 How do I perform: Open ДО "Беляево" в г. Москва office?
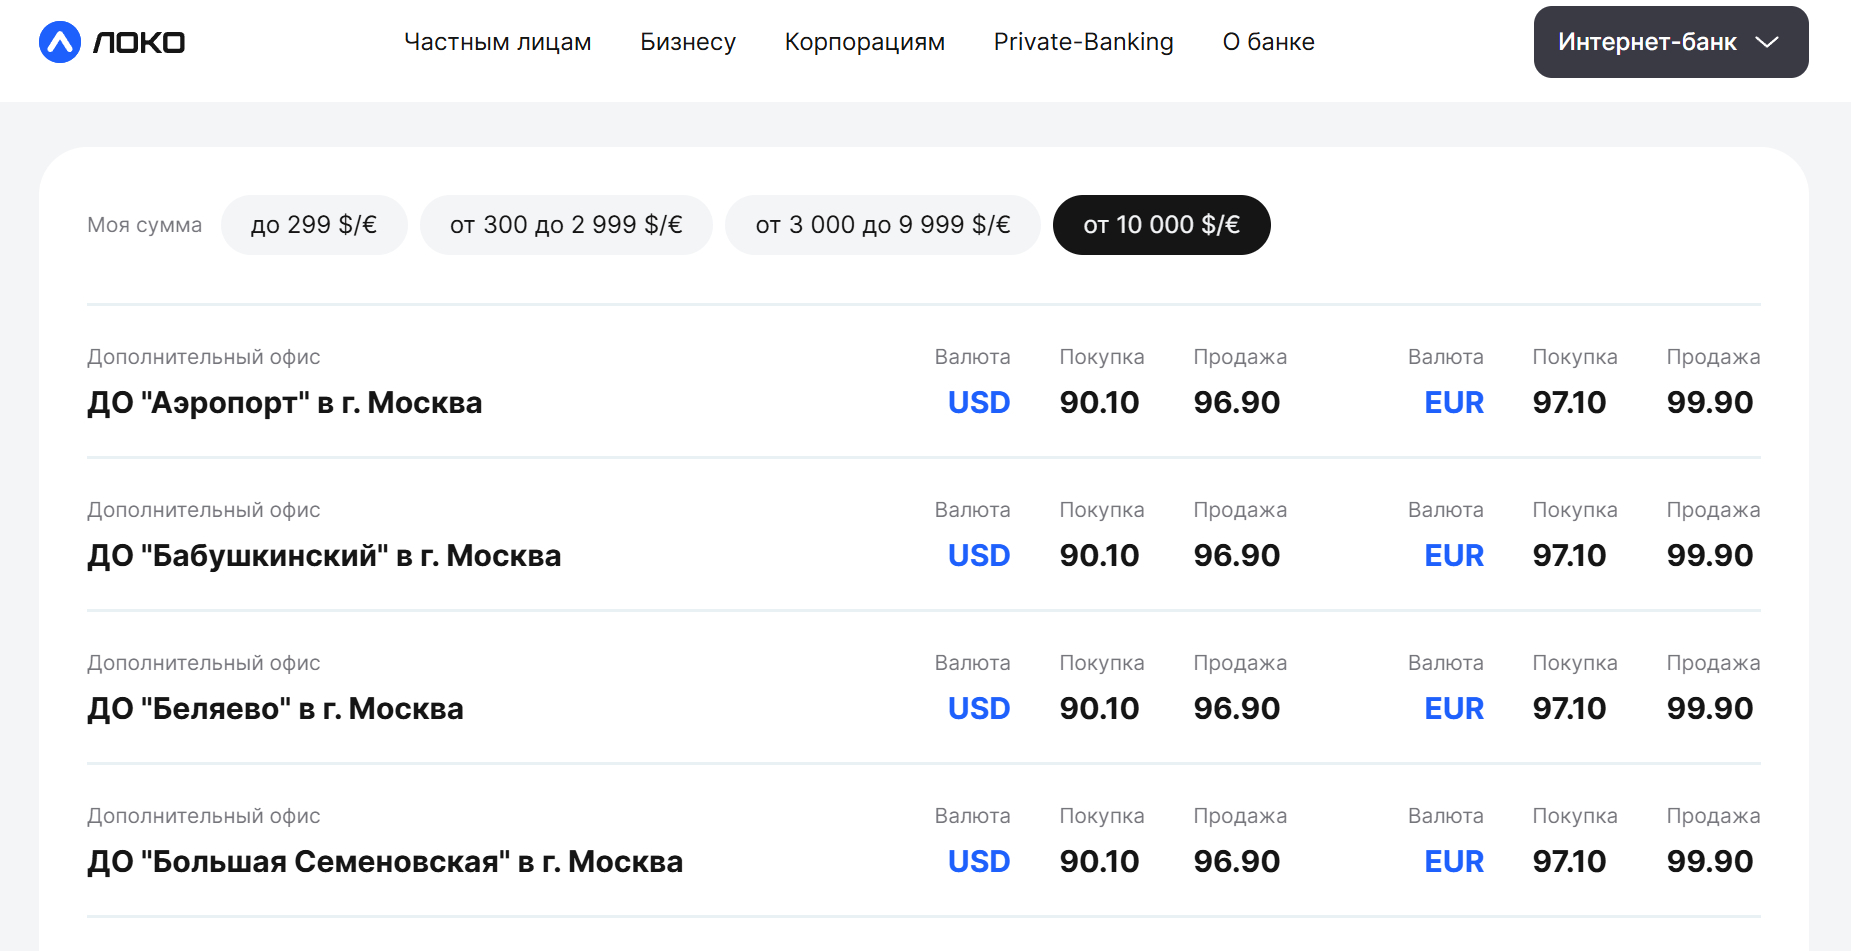click(275, 709)
